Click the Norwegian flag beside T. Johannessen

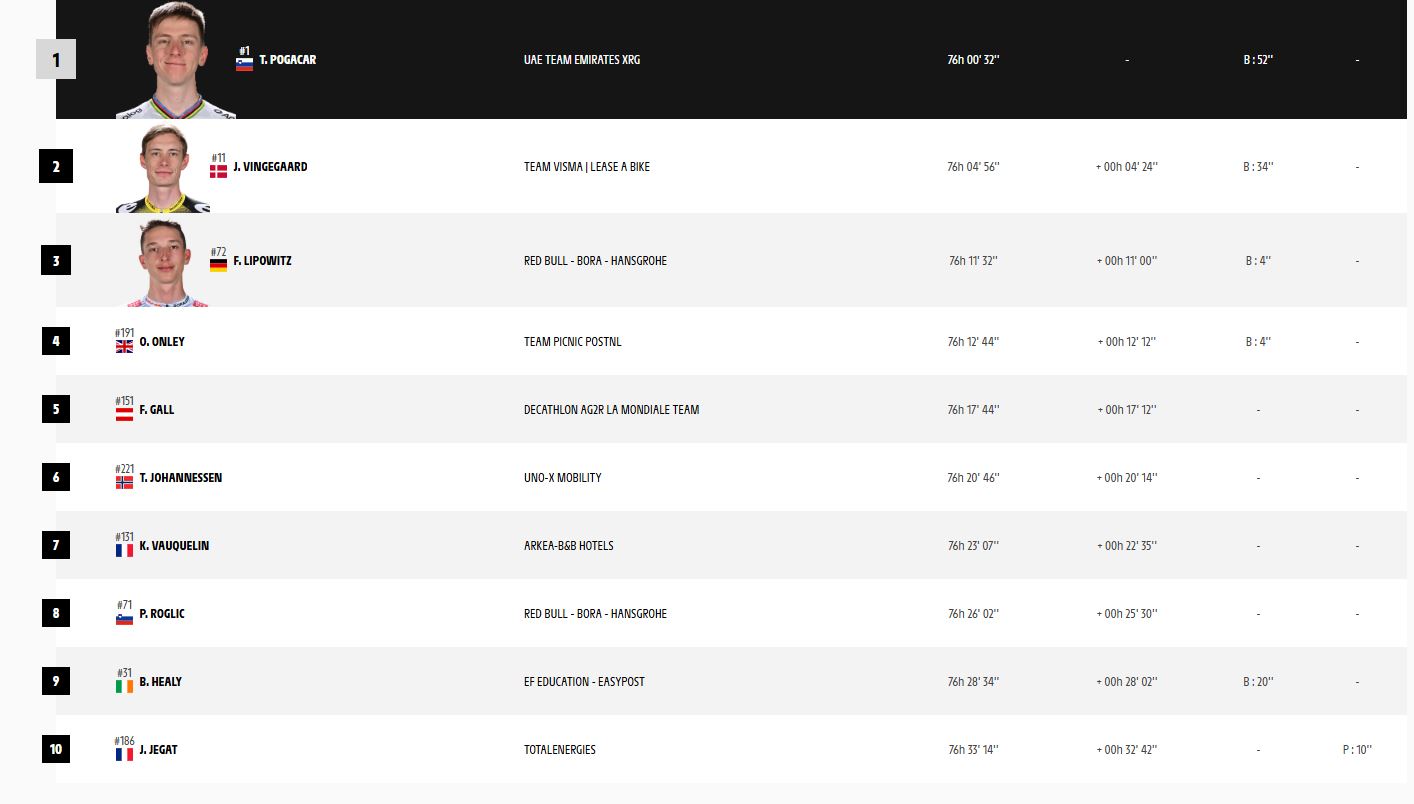click(x=124, y=482)
